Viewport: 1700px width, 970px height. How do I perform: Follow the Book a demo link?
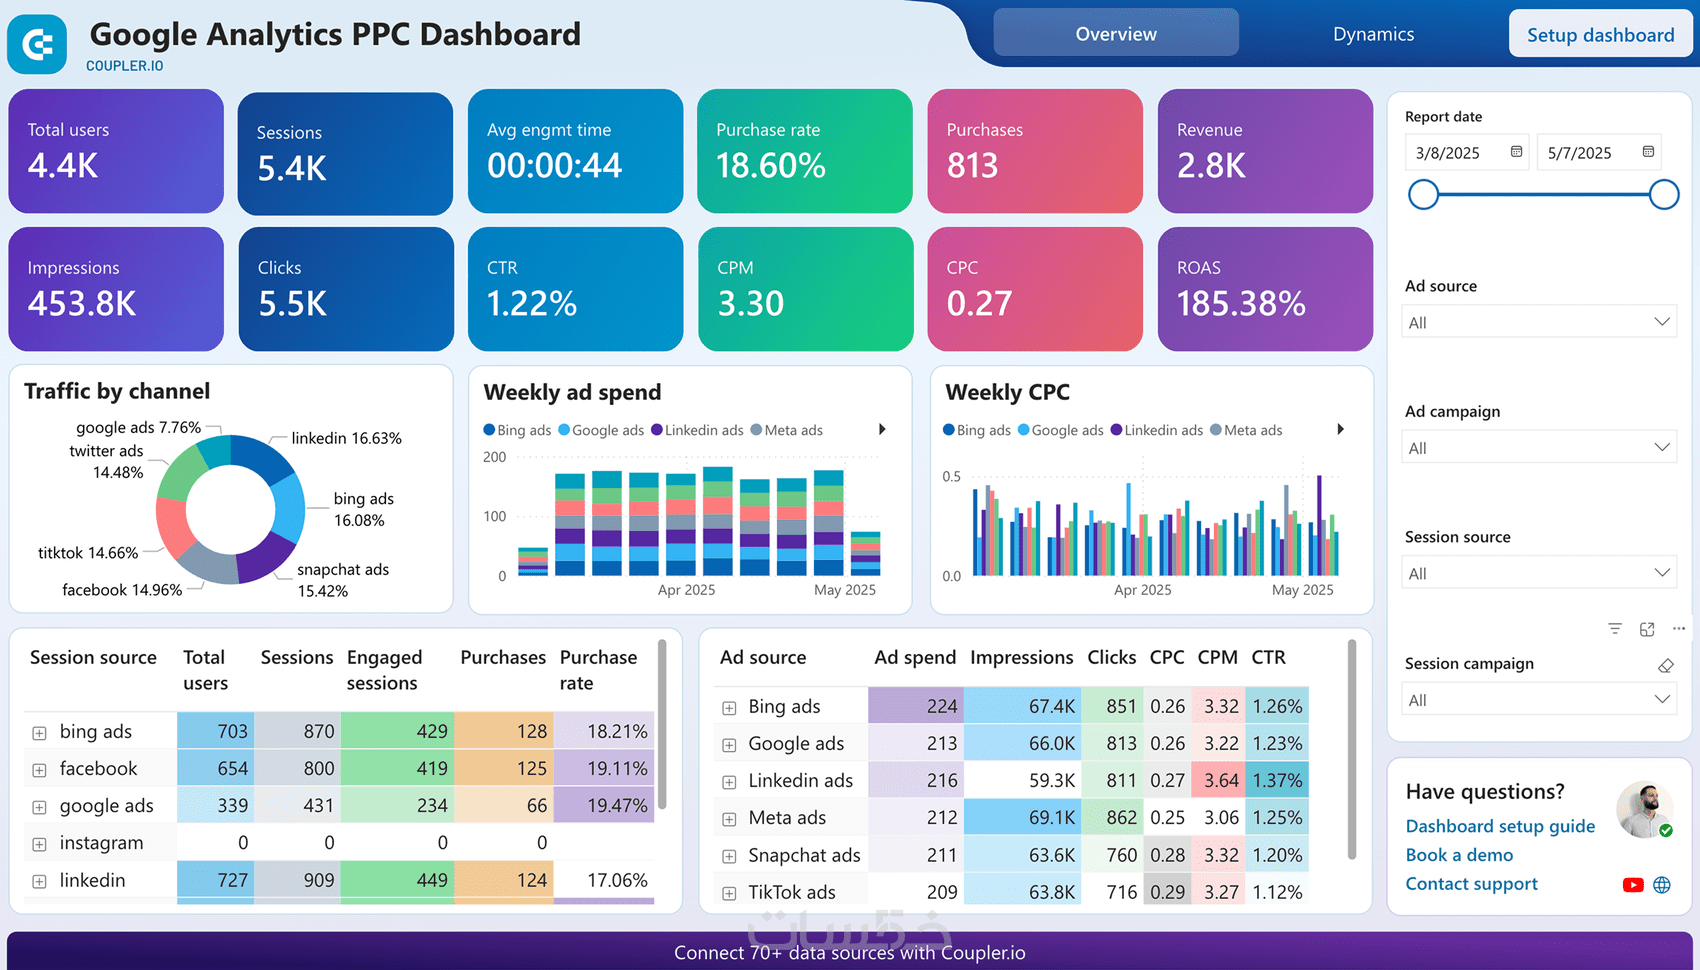(1459, 855)
